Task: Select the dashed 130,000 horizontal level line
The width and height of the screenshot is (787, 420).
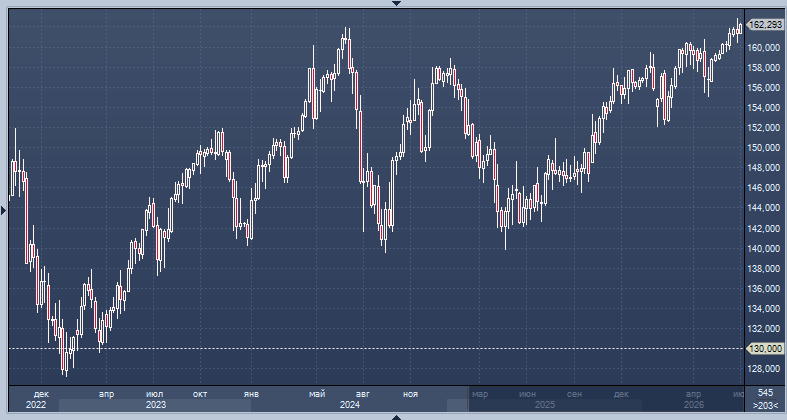Action: point(376,348)
